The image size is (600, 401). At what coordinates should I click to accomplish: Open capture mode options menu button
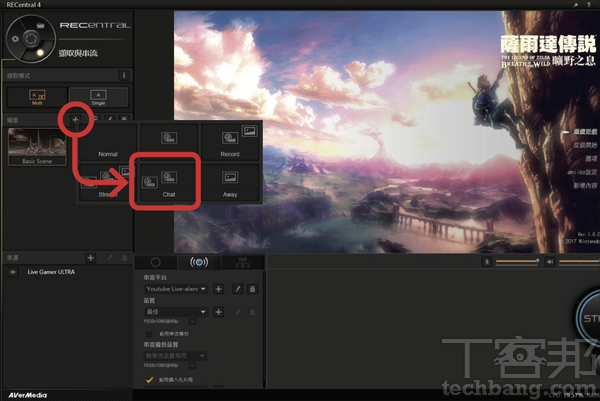[x=123, y=74]
